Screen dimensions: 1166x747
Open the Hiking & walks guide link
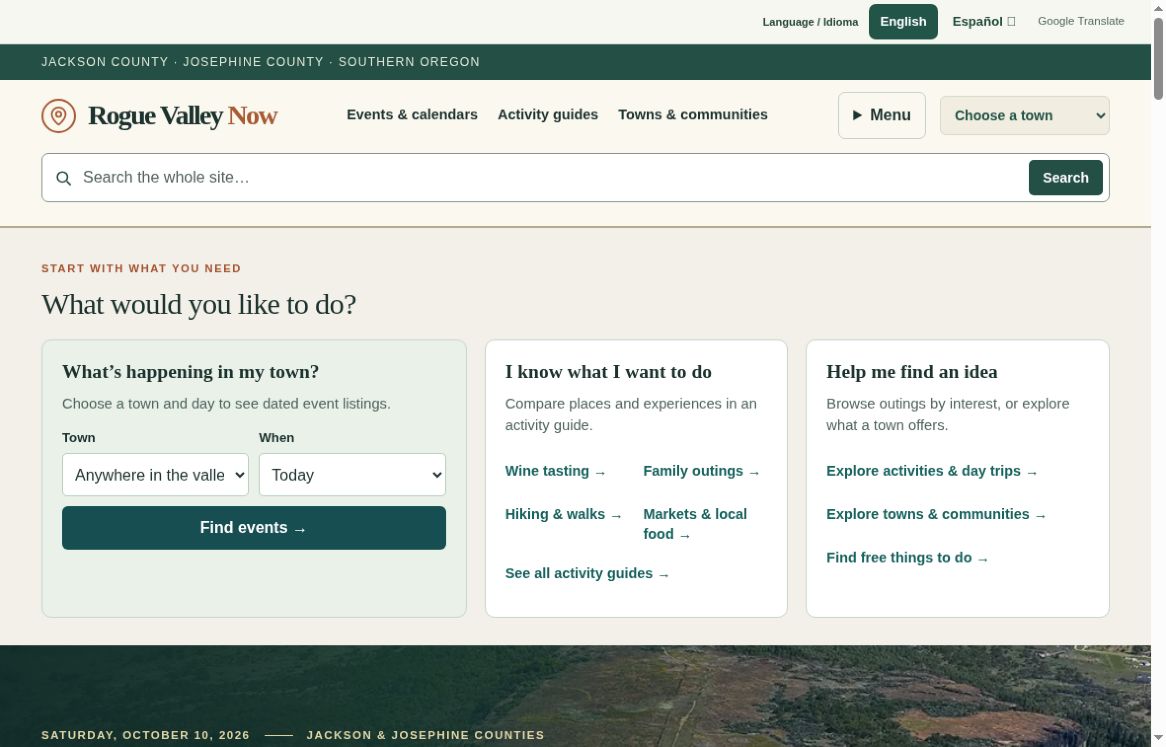[563, 514]
